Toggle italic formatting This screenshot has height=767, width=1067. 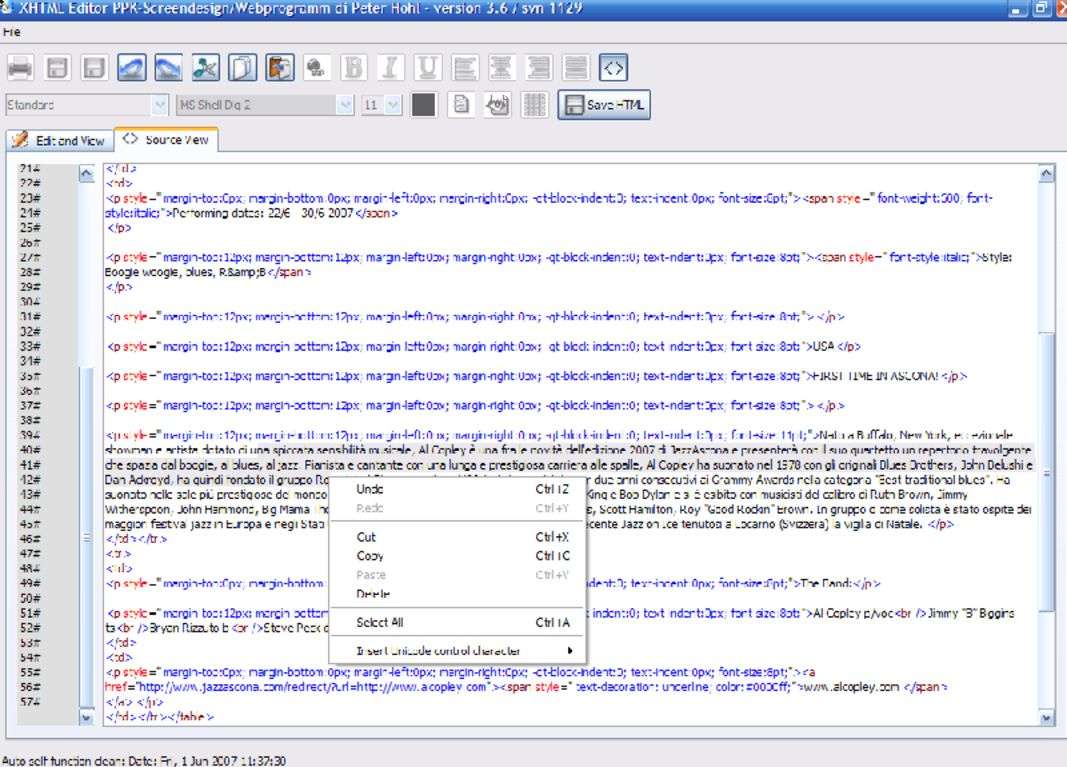coord(391,67)
